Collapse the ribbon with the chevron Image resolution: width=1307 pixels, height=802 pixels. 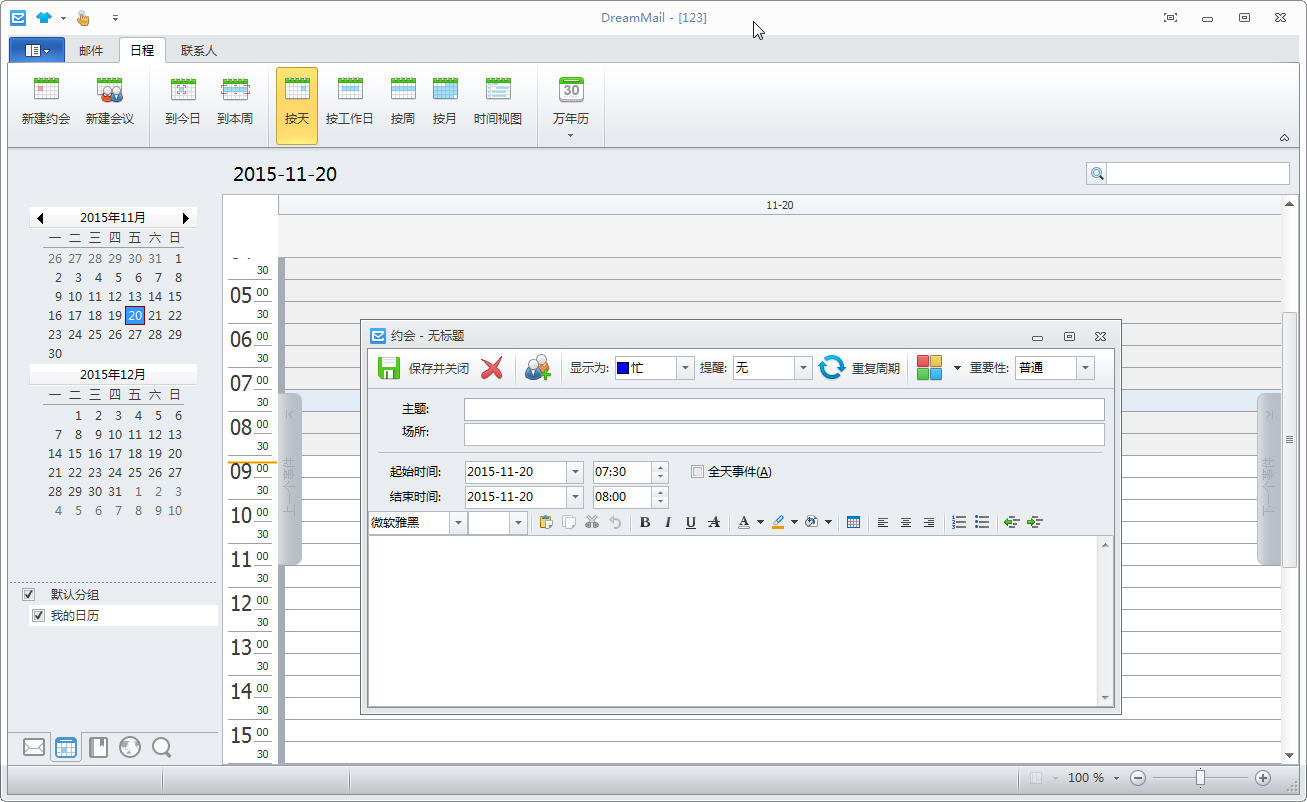(x=1285, y=138)
